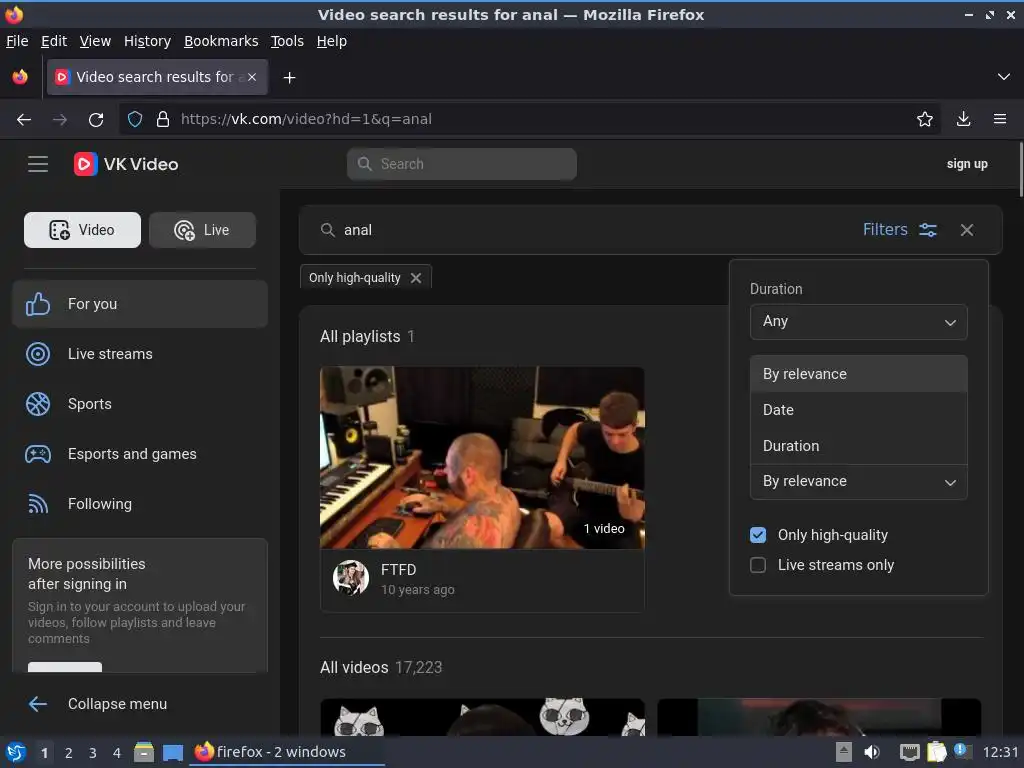Open the Tools menu
1024x768 pixels.
tap(287, 41)
